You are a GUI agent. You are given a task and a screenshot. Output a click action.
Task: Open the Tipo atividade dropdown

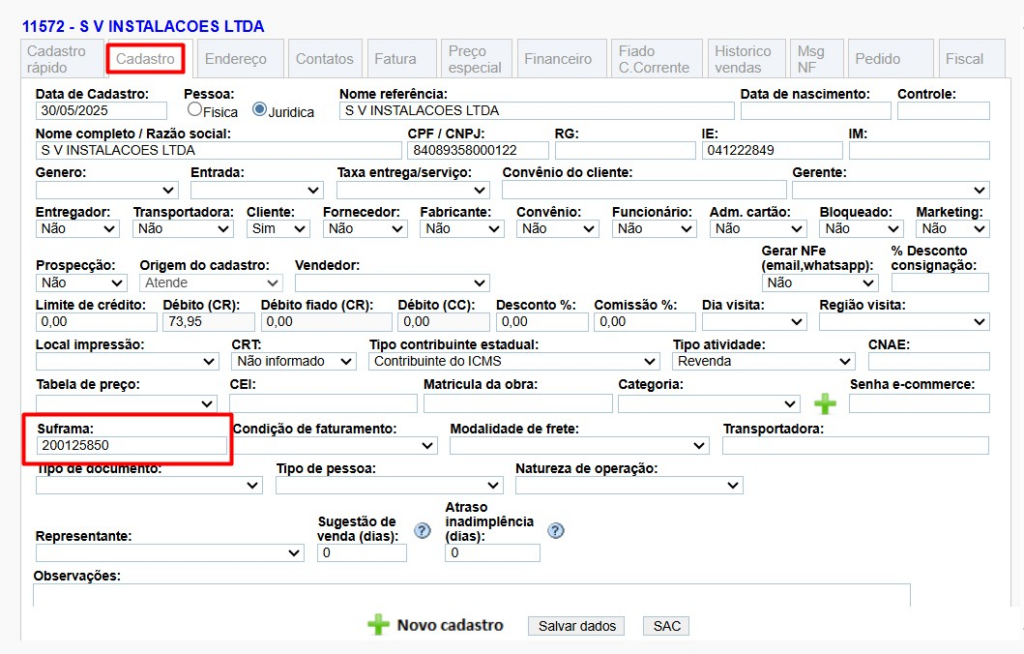[763, 361]
